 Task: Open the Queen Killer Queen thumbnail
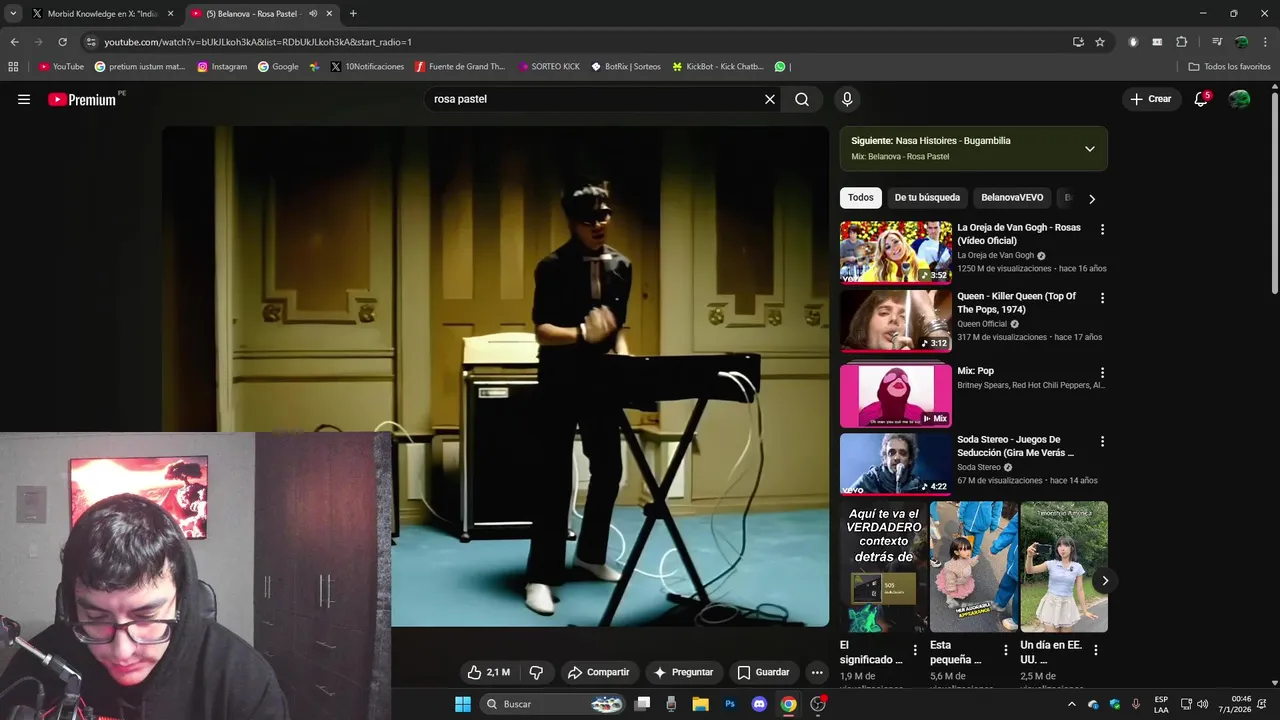tap(895, 321)
